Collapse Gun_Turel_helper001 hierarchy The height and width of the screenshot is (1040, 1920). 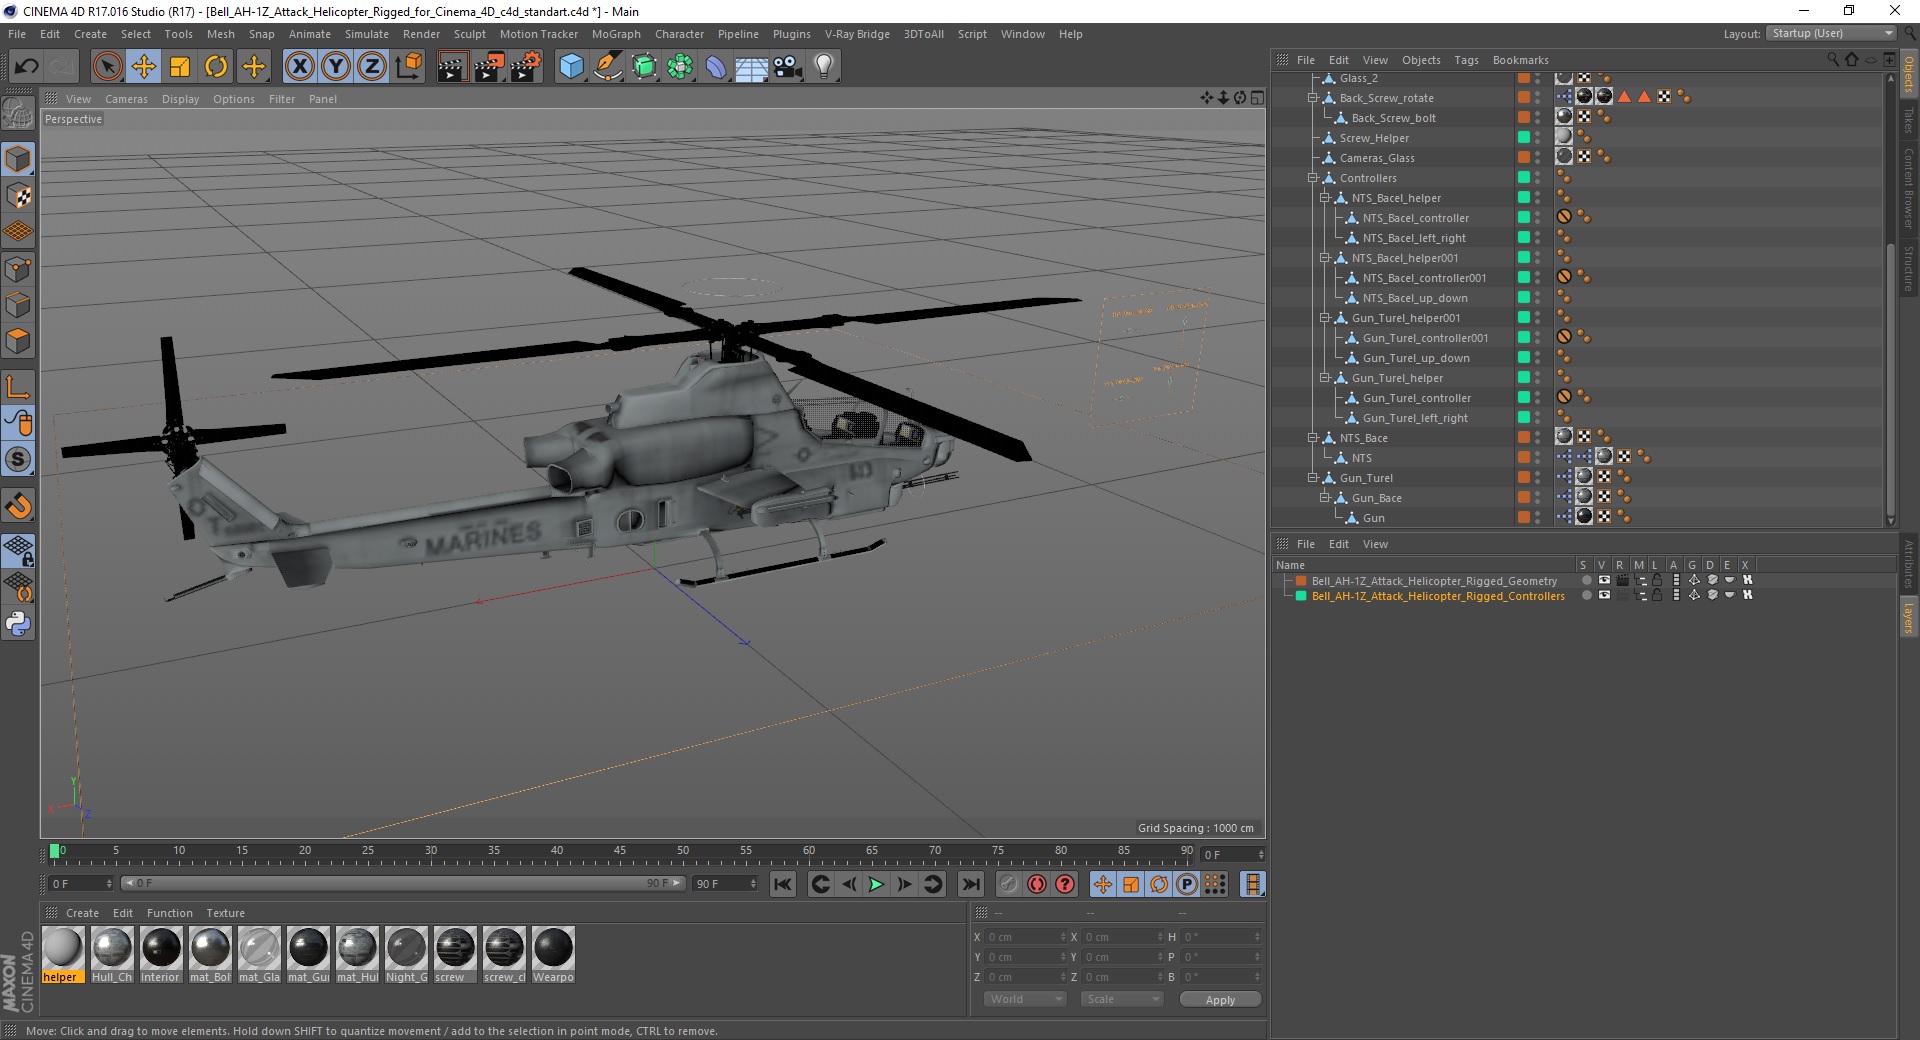point(1324,318)
